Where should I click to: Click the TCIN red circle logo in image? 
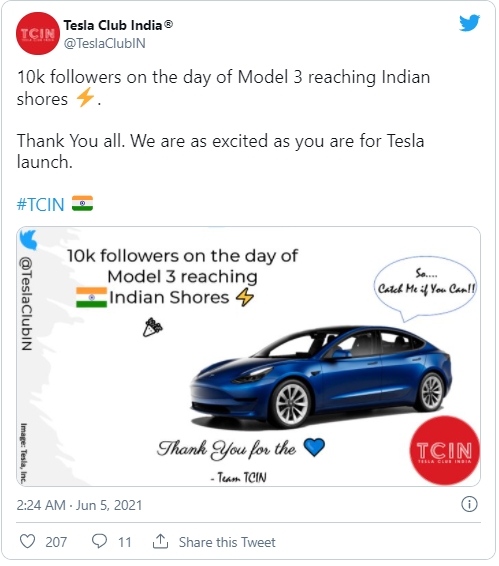(444, 451)
